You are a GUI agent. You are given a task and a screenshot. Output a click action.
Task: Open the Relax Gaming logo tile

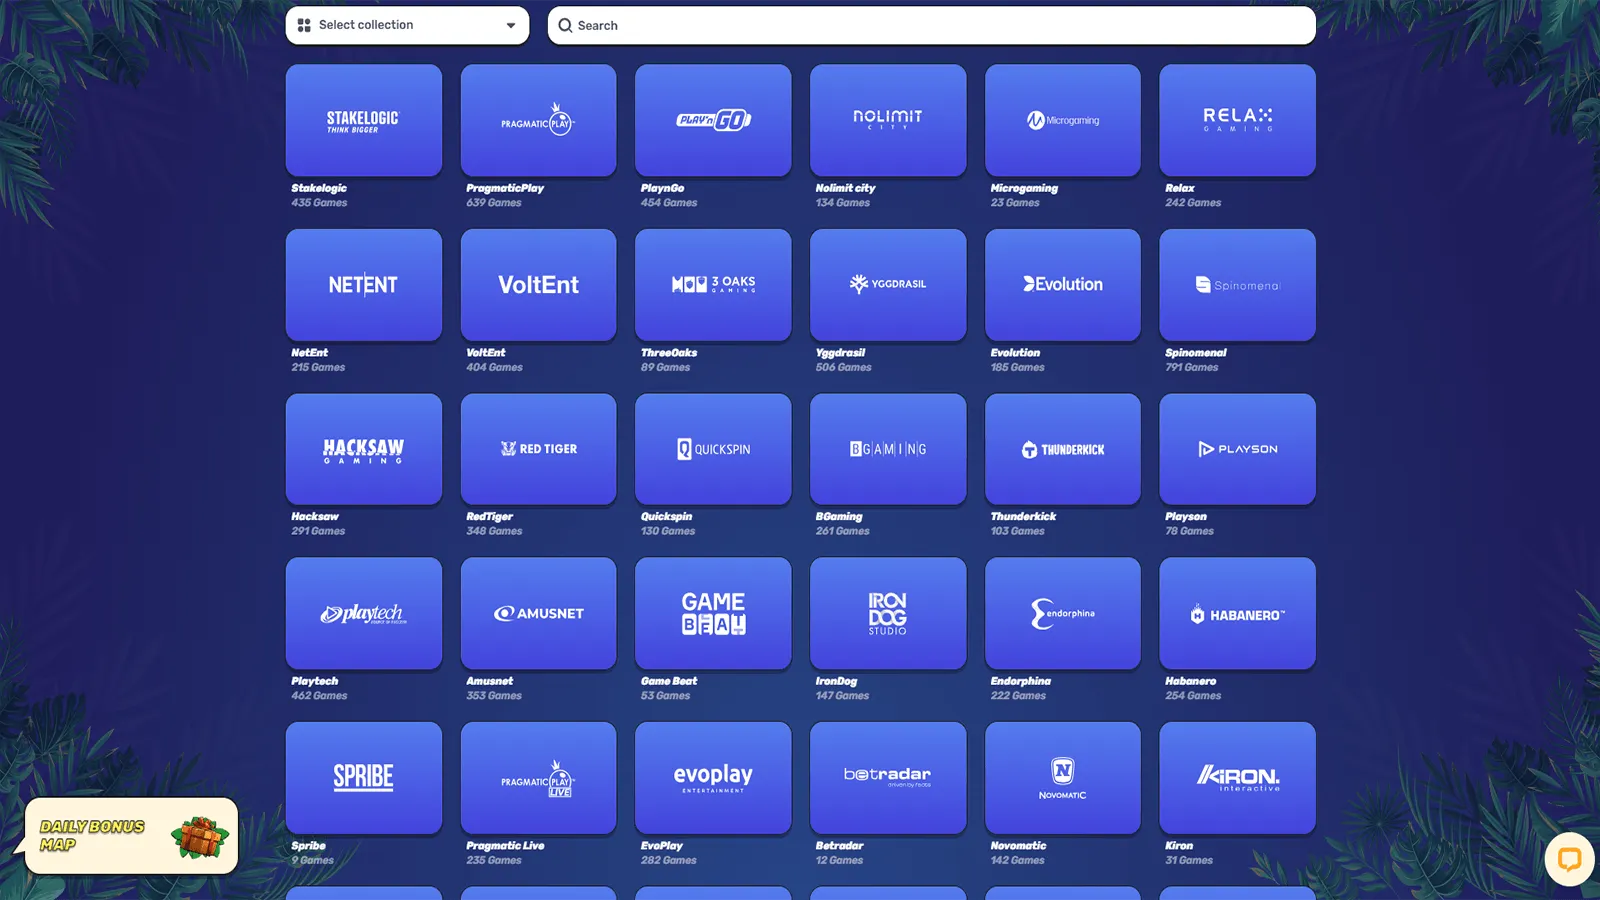coord(1237,120)
